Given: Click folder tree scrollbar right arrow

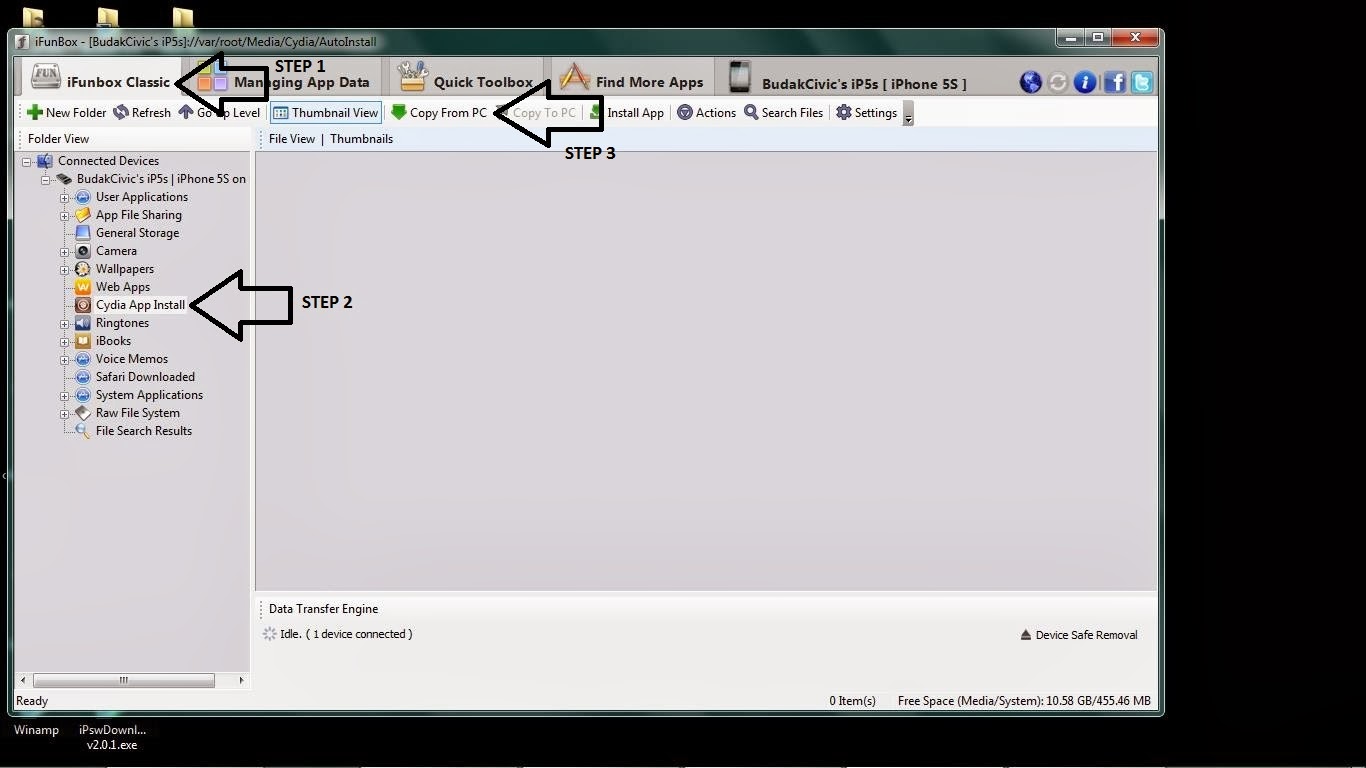Looking at the screenshot, I should (241, 680).
